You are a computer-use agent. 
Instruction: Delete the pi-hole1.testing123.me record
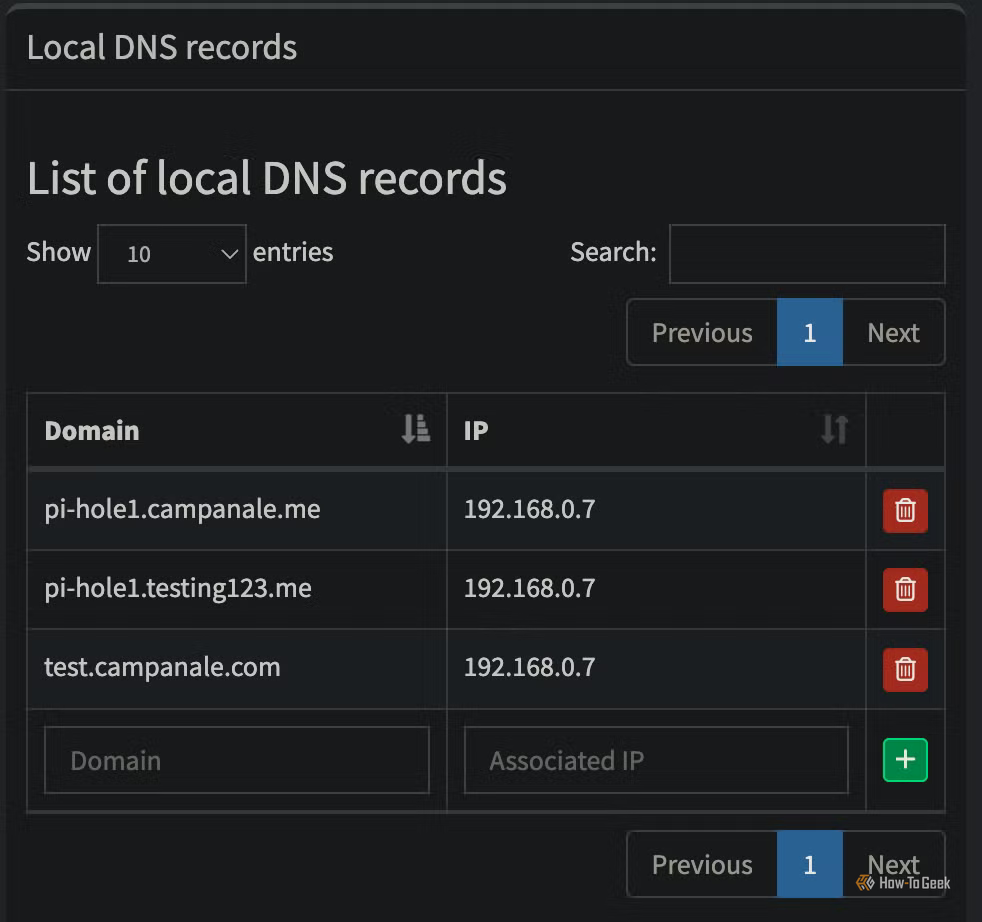(x=905, y=589)
